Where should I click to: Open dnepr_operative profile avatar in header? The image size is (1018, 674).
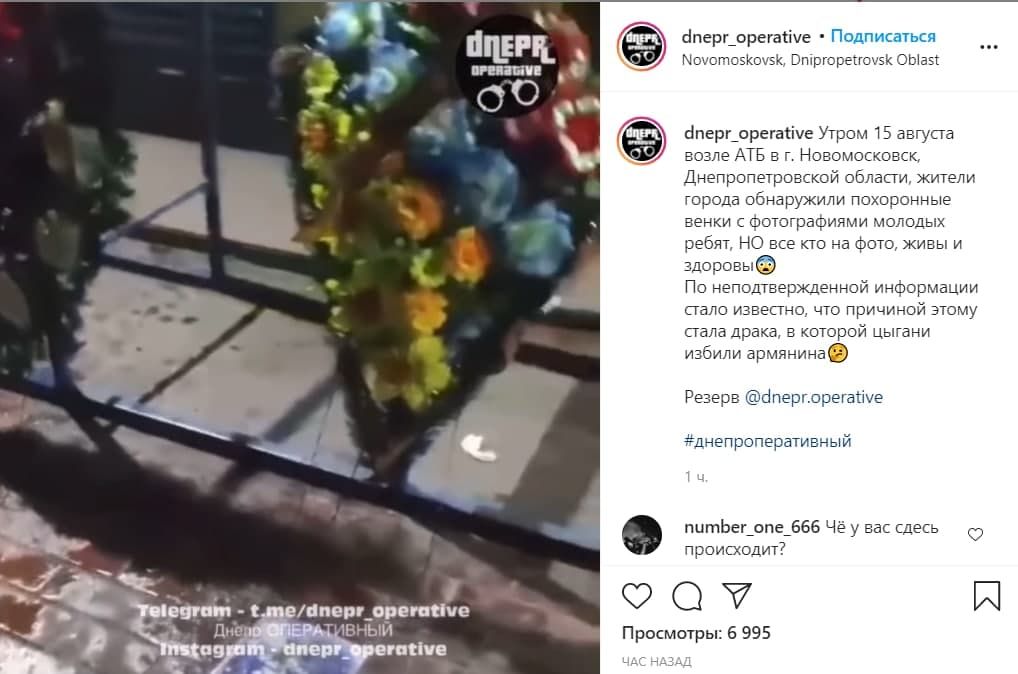[x=641, y=46]
